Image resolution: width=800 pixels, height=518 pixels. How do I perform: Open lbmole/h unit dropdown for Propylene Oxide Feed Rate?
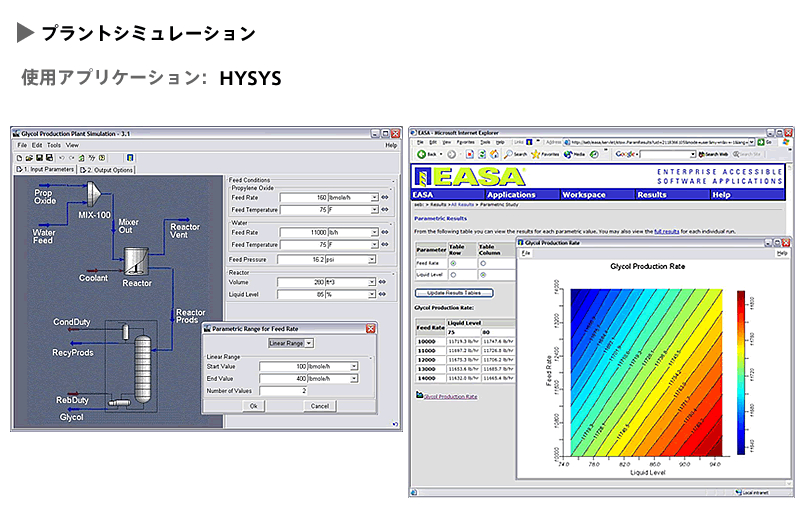pos(374,198)
